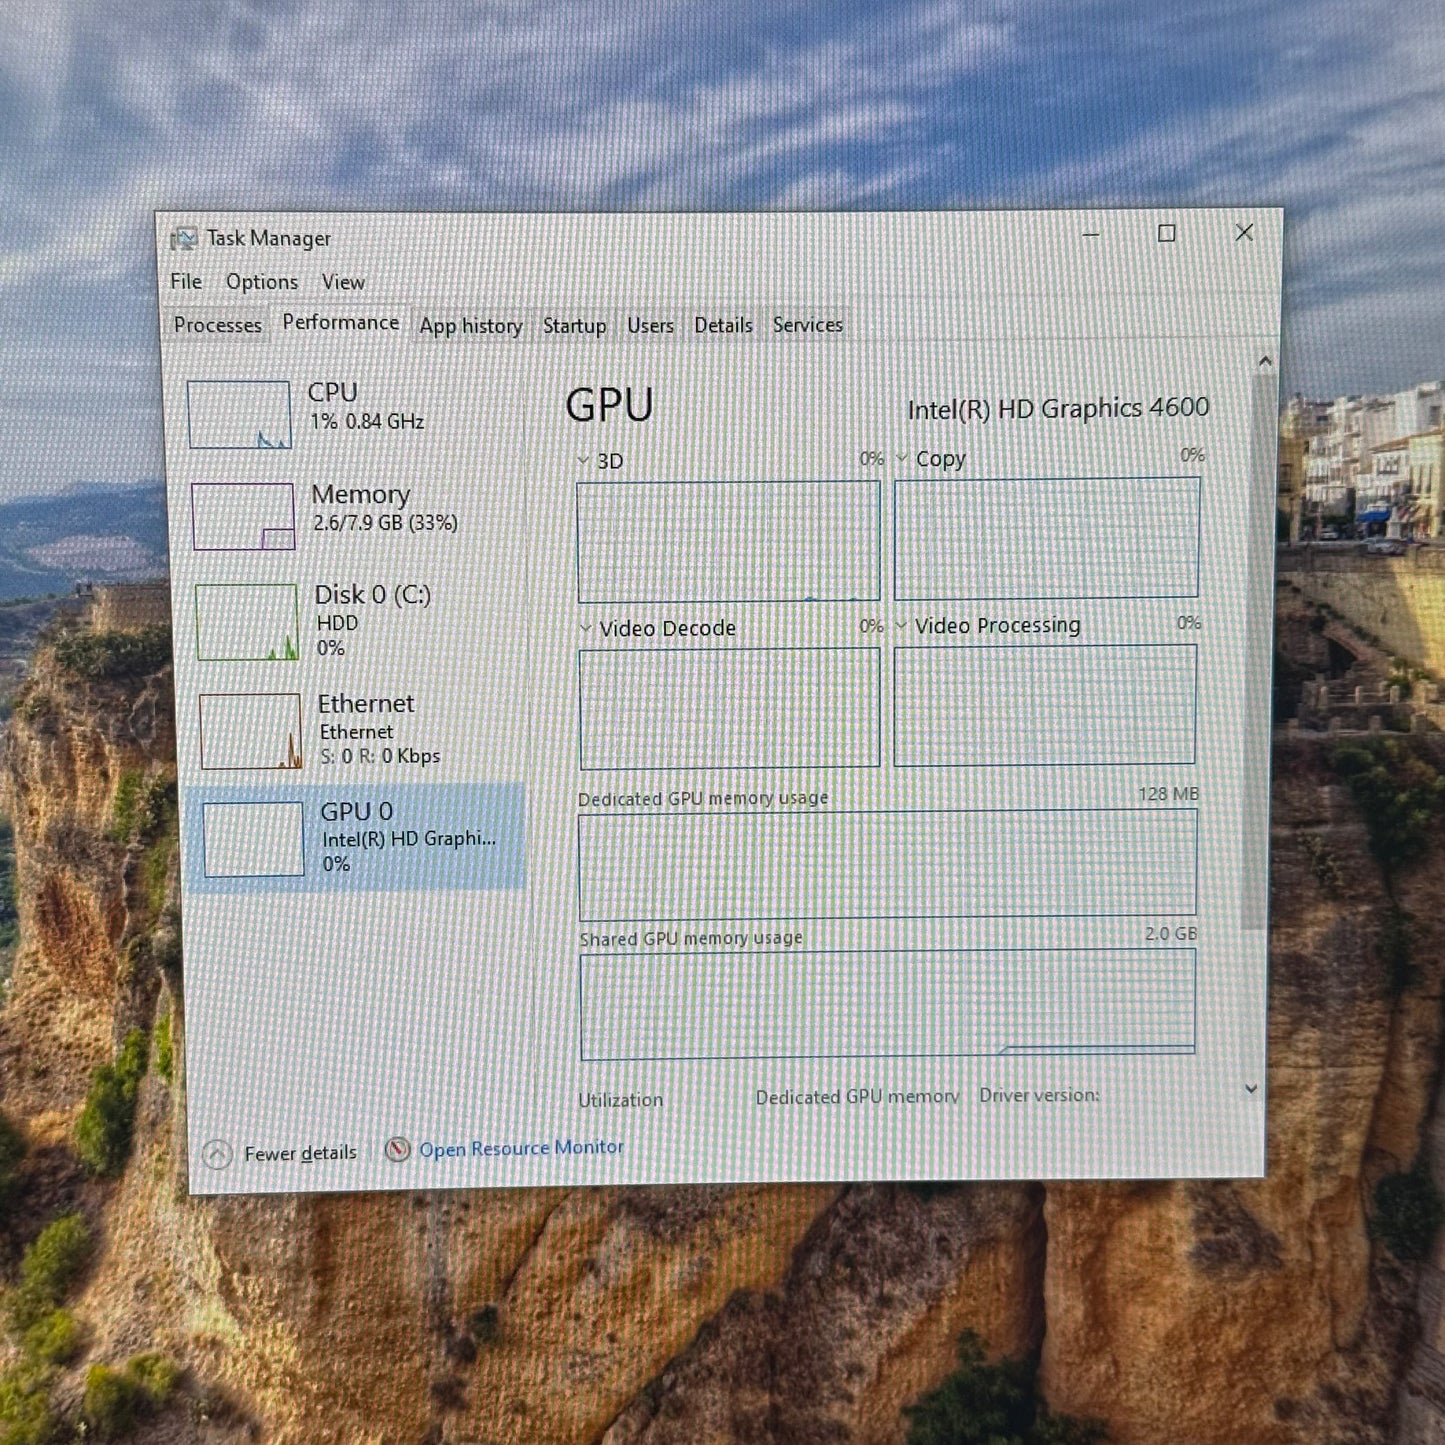Open the File menu
The image size is (1445, 1445).
[x=186, y=282]
